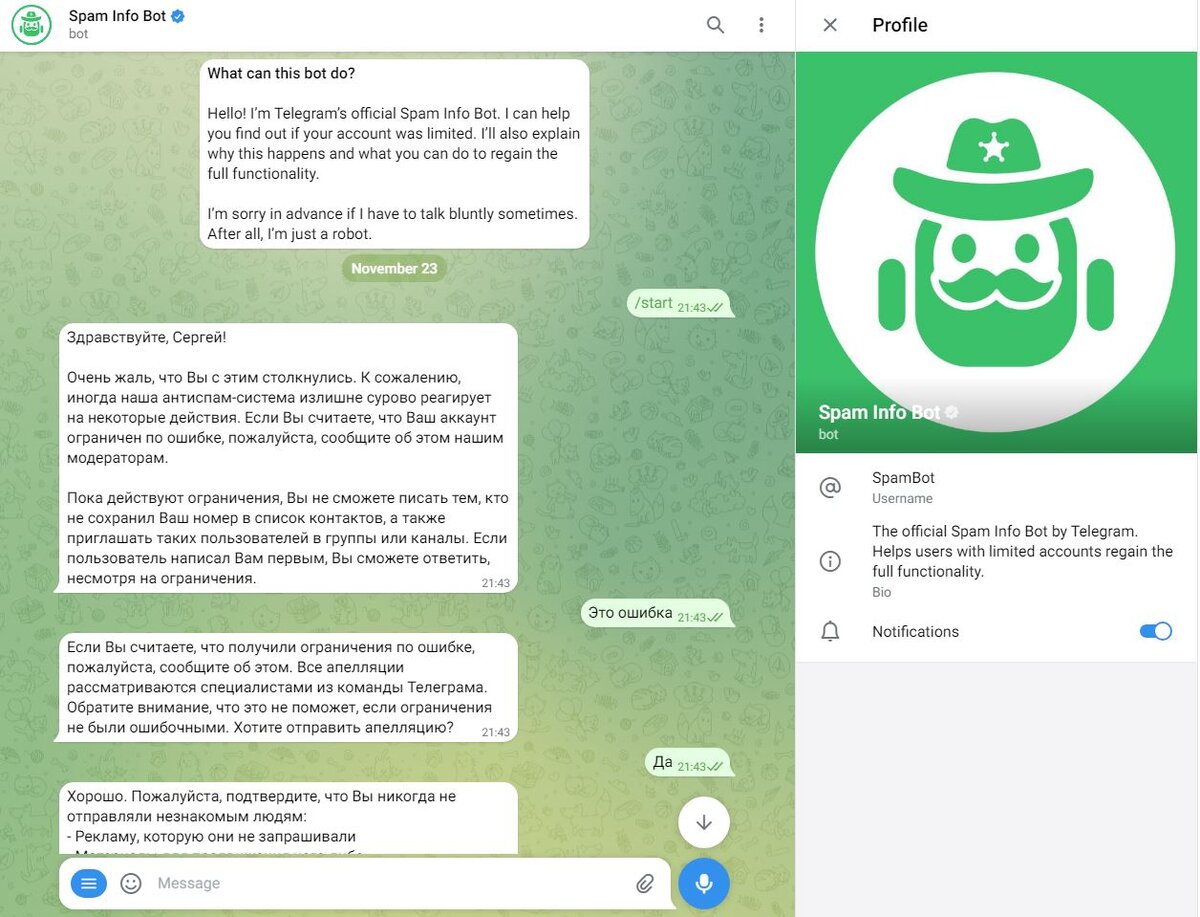Open the bot commands menu button
1200x917 pixels.
pos(89,883)
